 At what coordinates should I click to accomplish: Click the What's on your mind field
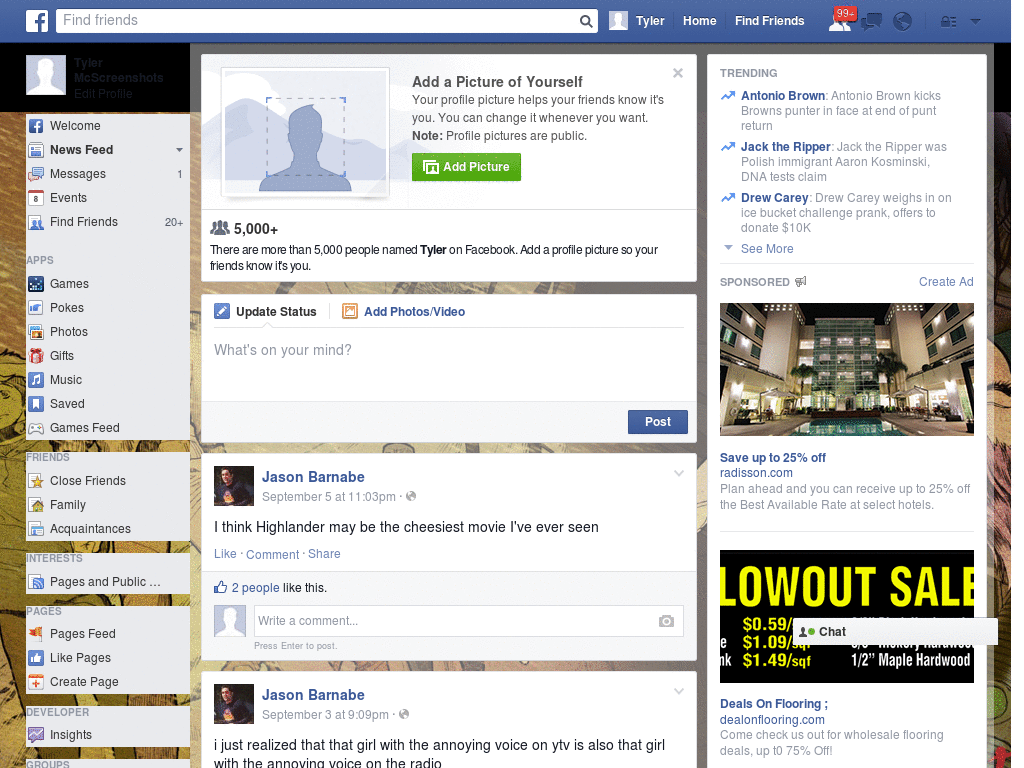(x=449, y=364)
